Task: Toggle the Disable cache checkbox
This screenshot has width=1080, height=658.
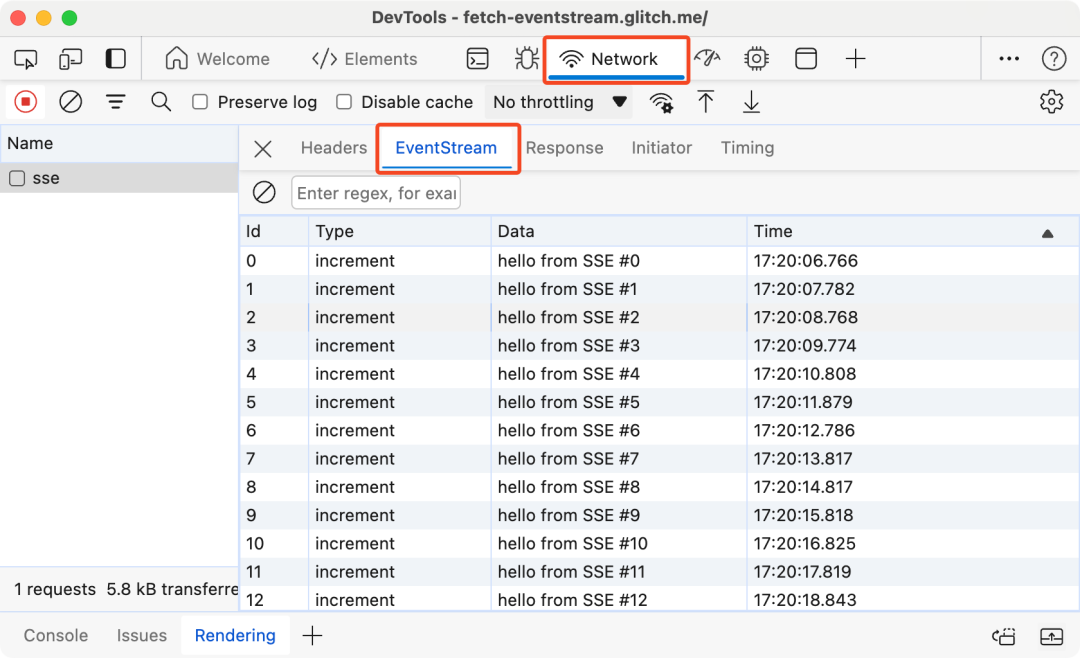Action: click(344, 102)
